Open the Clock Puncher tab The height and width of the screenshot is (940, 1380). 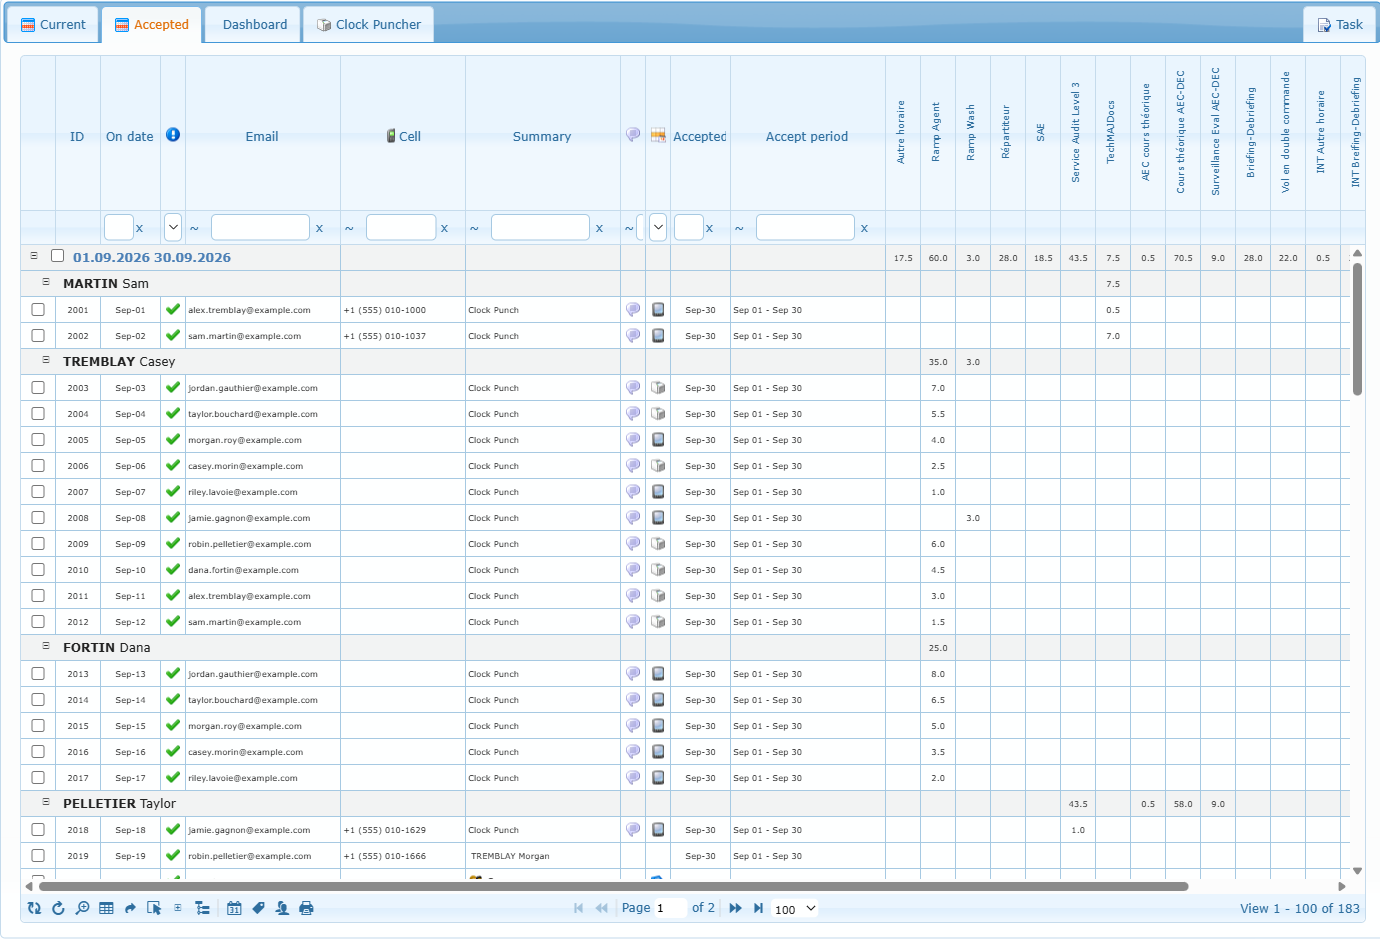pos(369,25)
